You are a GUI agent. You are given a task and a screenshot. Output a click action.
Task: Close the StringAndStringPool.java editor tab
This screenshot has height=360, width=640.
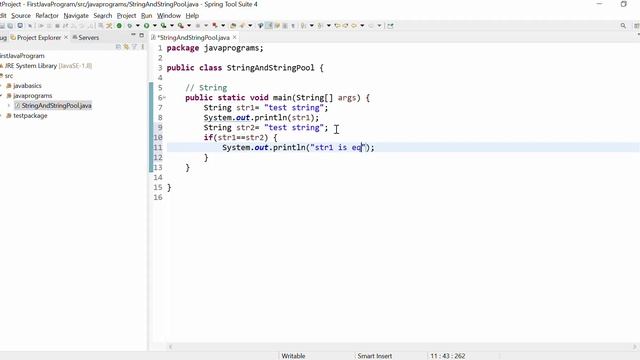pos(234,37)
